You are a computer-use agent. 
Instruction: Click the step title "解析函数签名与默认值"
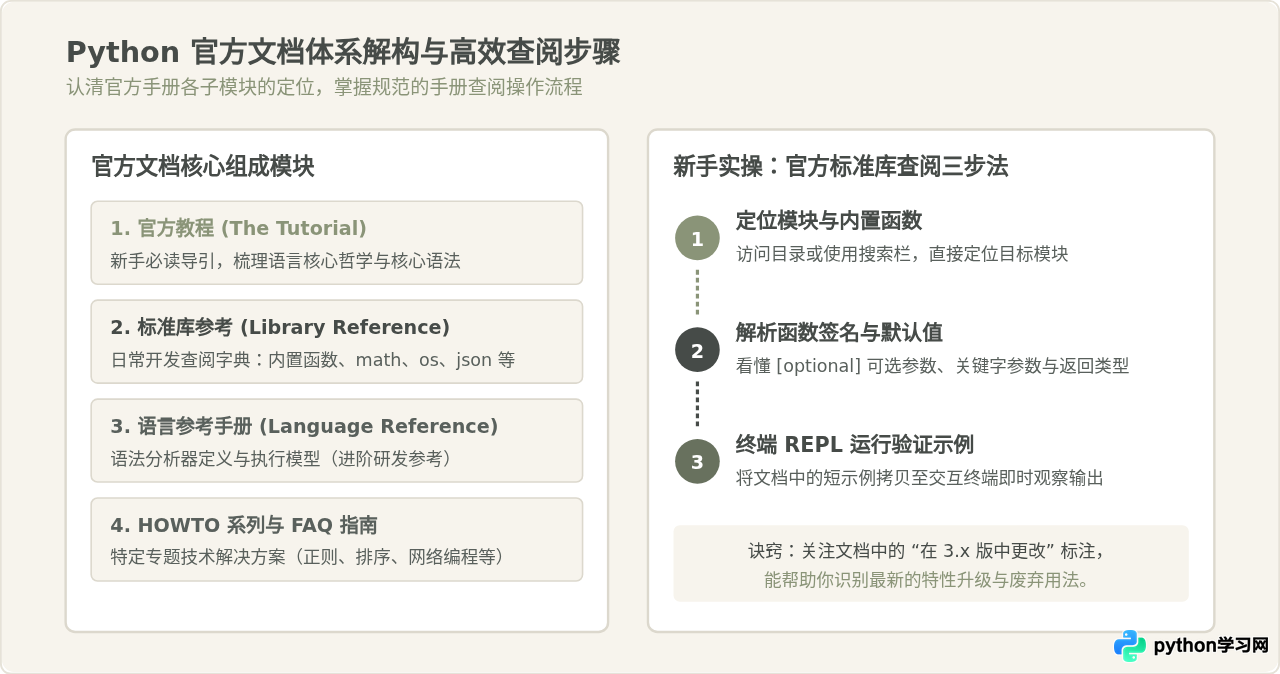point(839,332)
